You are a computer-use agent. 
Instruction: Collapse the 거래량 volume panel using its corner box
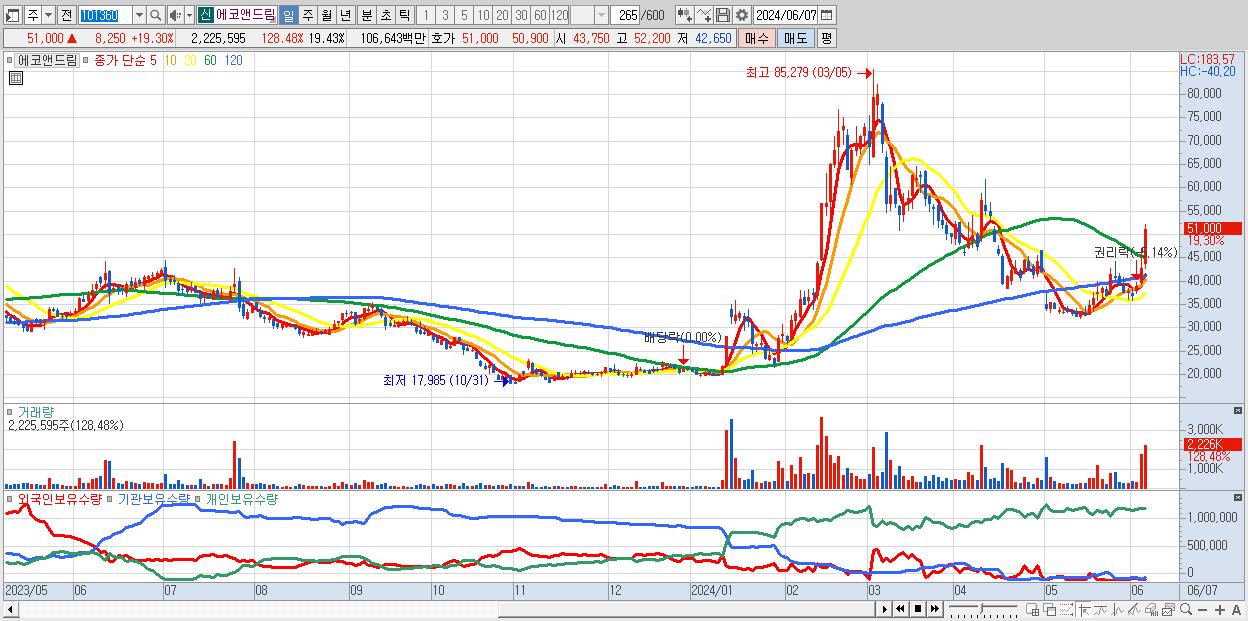tap(1239, 411)
